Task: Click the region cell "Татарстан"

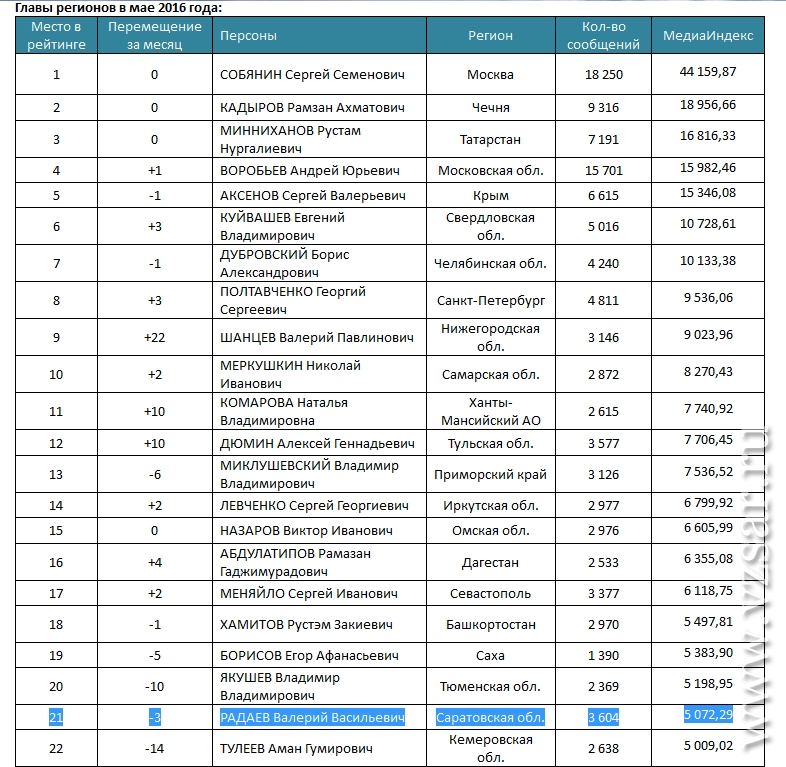Action: [490, 140]
